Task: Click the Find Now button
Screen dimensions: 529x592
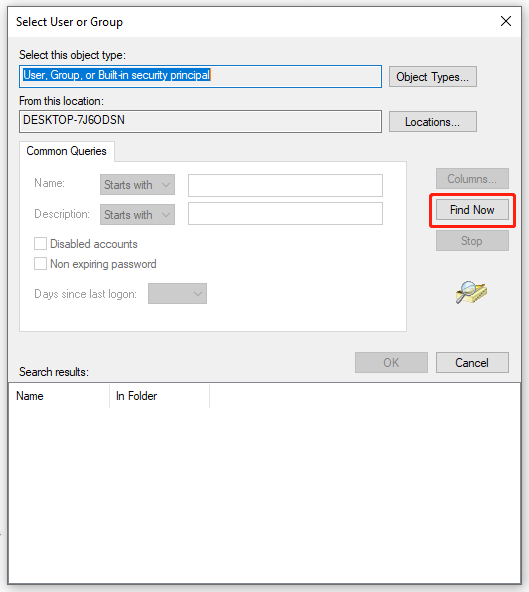Action: click(x=472, y=210)
